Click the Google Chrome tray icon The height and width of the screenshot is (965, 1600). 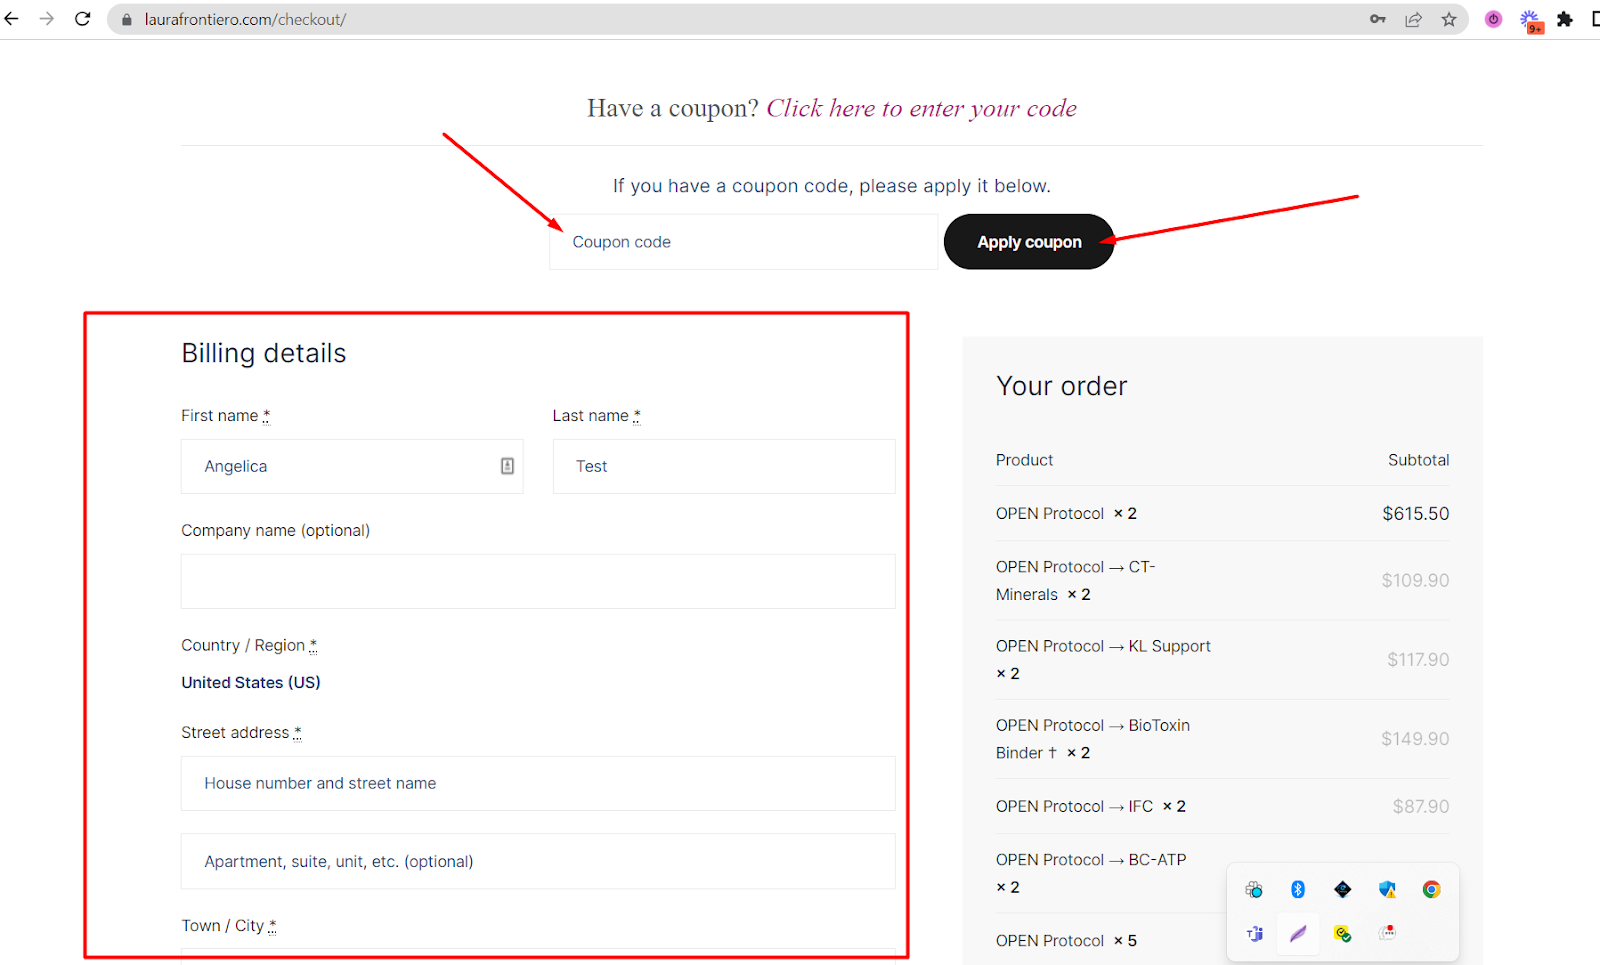click(1431, 889)
